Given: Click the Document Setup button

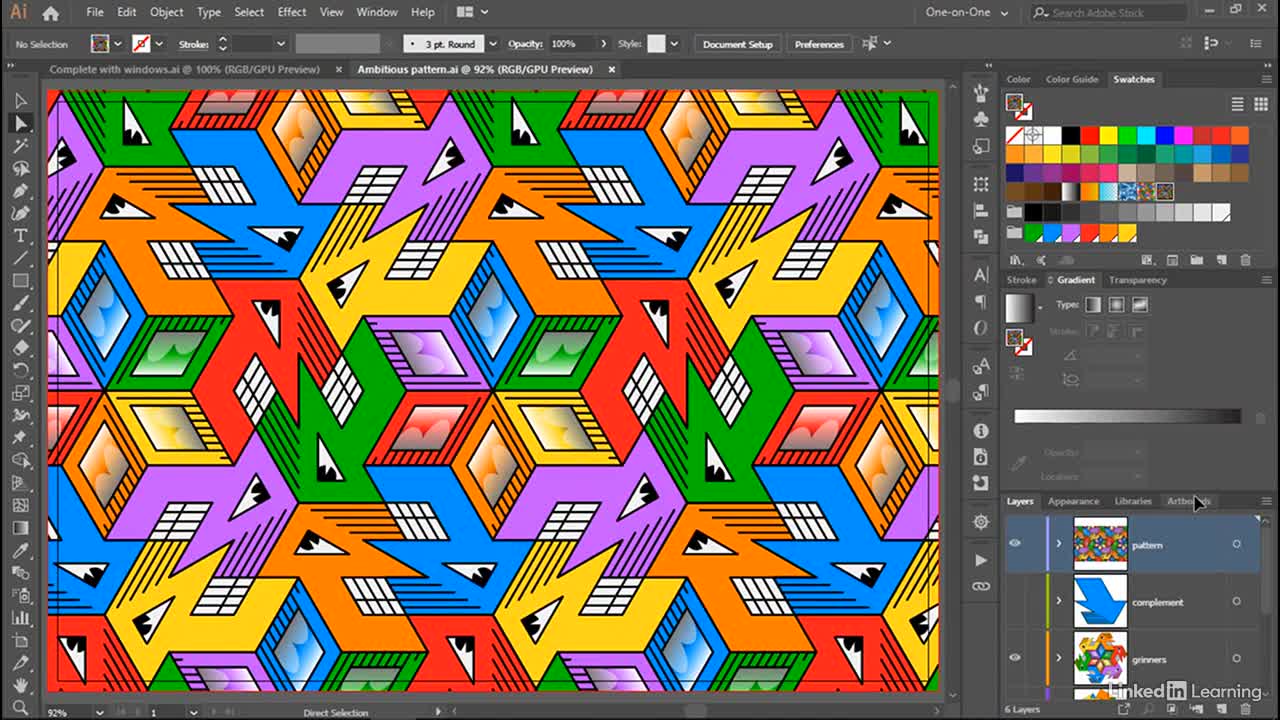Looking at the screenshot, I should [x=738, y=44].
